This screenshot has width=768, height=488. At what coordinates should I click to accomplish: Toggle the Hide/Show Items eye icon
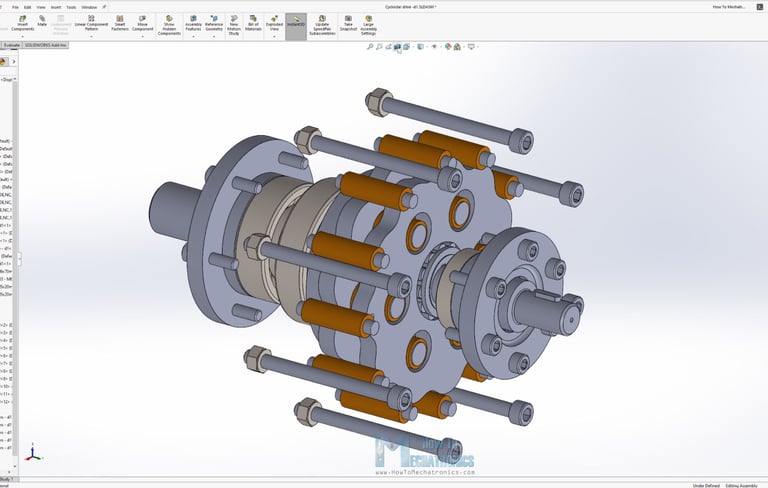[x=434, y=47]
